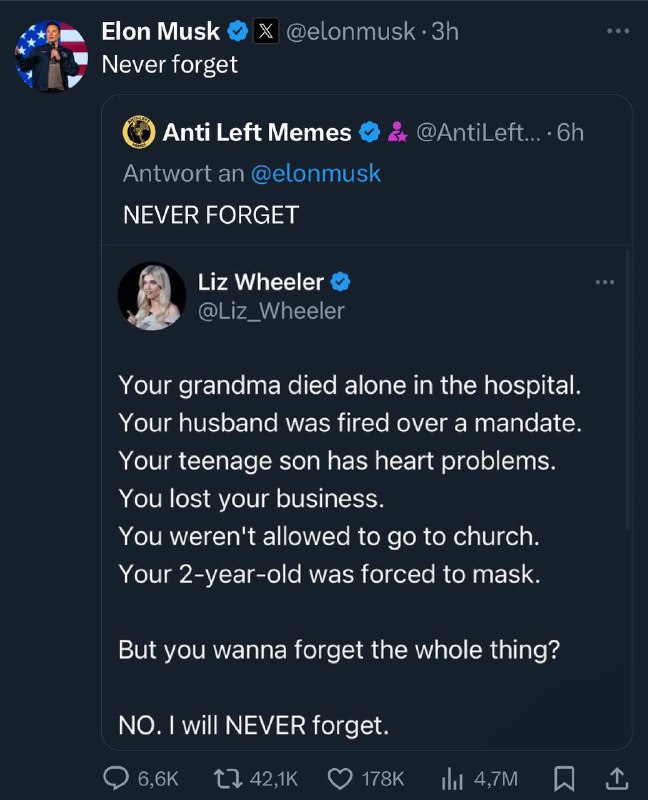The height and width of the screenshot is (800, 648).
Task: Open the three-dot menu of Elon Musk's tweet
Action: tap(618, 31)
